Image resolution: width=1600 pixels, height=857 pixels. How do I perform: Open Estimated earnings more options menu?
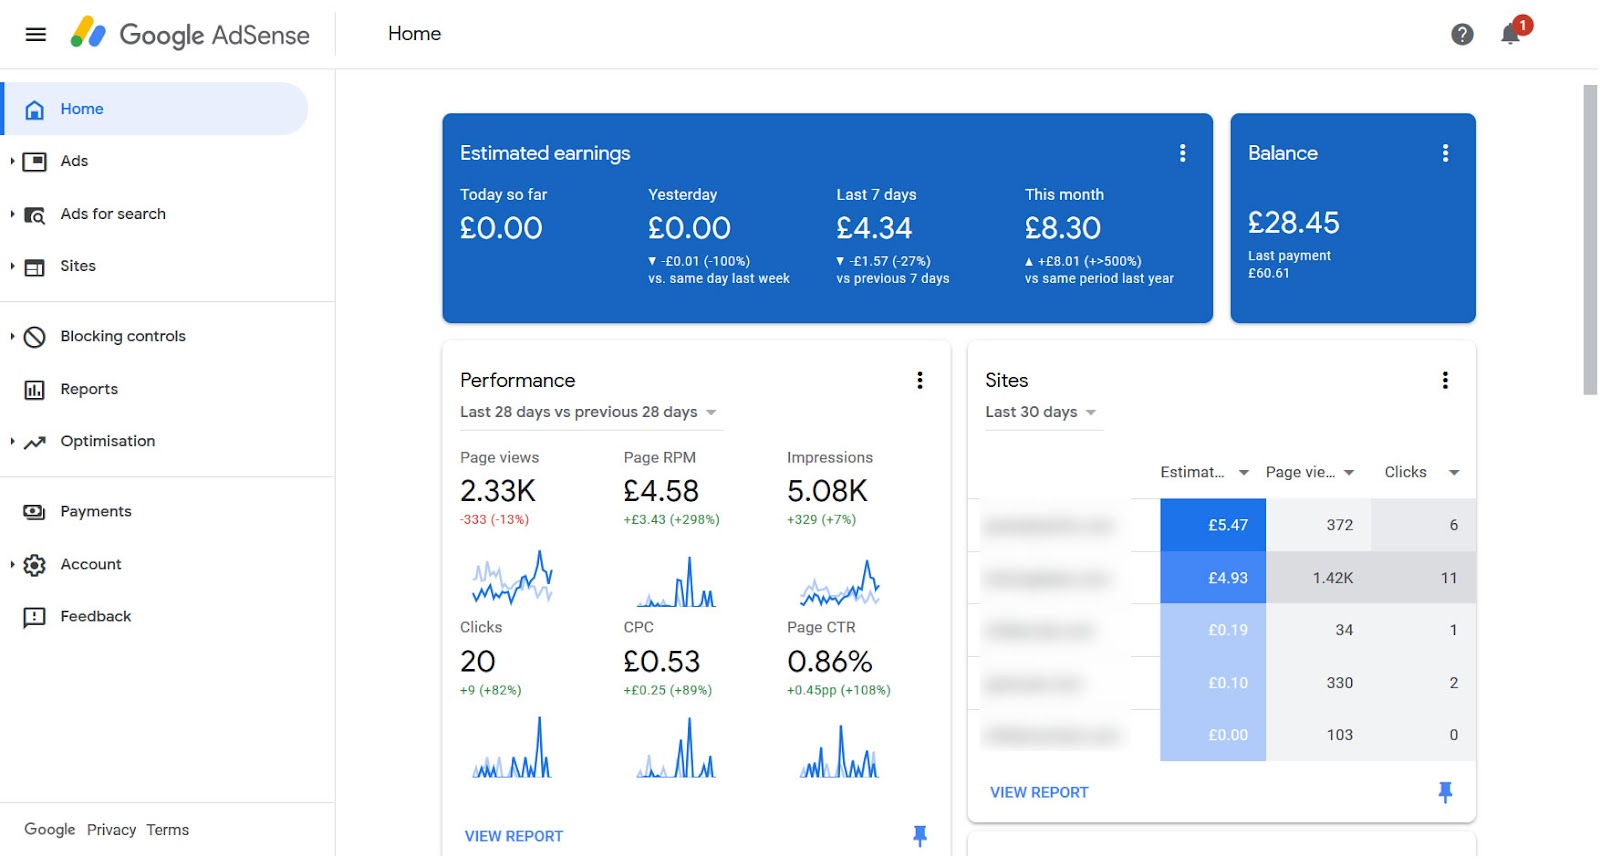click(1182, 153)
